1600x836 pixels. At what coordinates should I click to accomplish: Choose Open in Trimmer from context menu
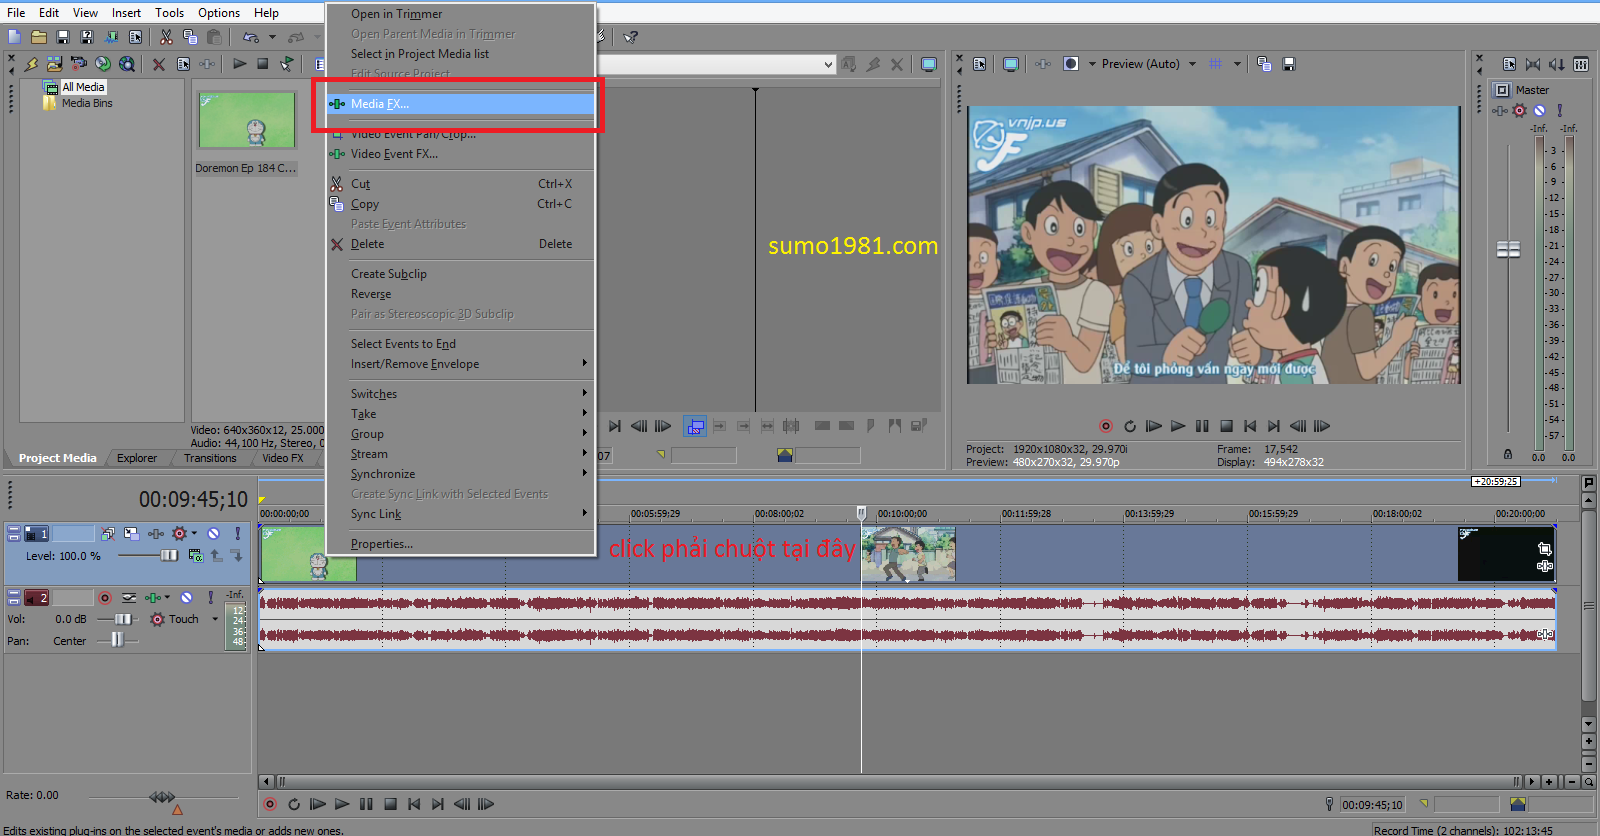point(461,14)
